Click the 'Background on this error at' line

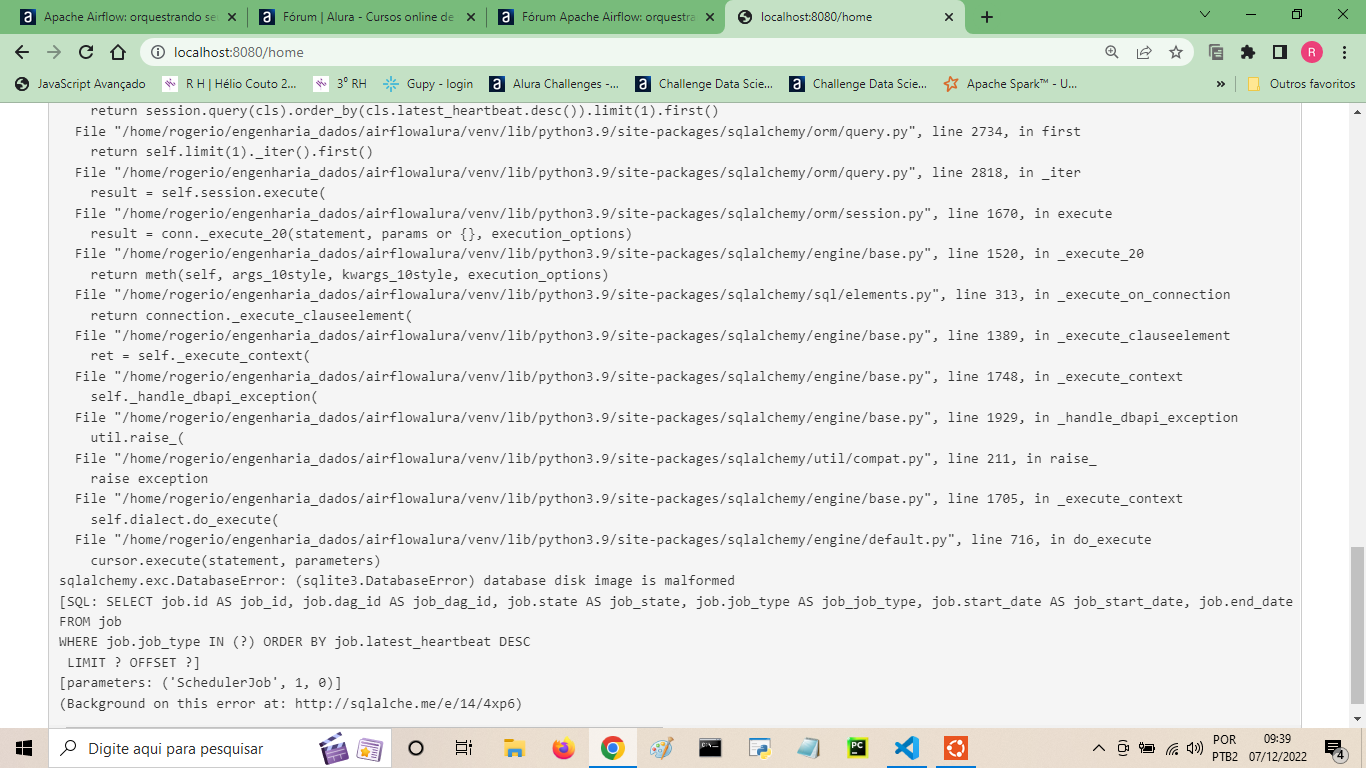tap(290, 704)
